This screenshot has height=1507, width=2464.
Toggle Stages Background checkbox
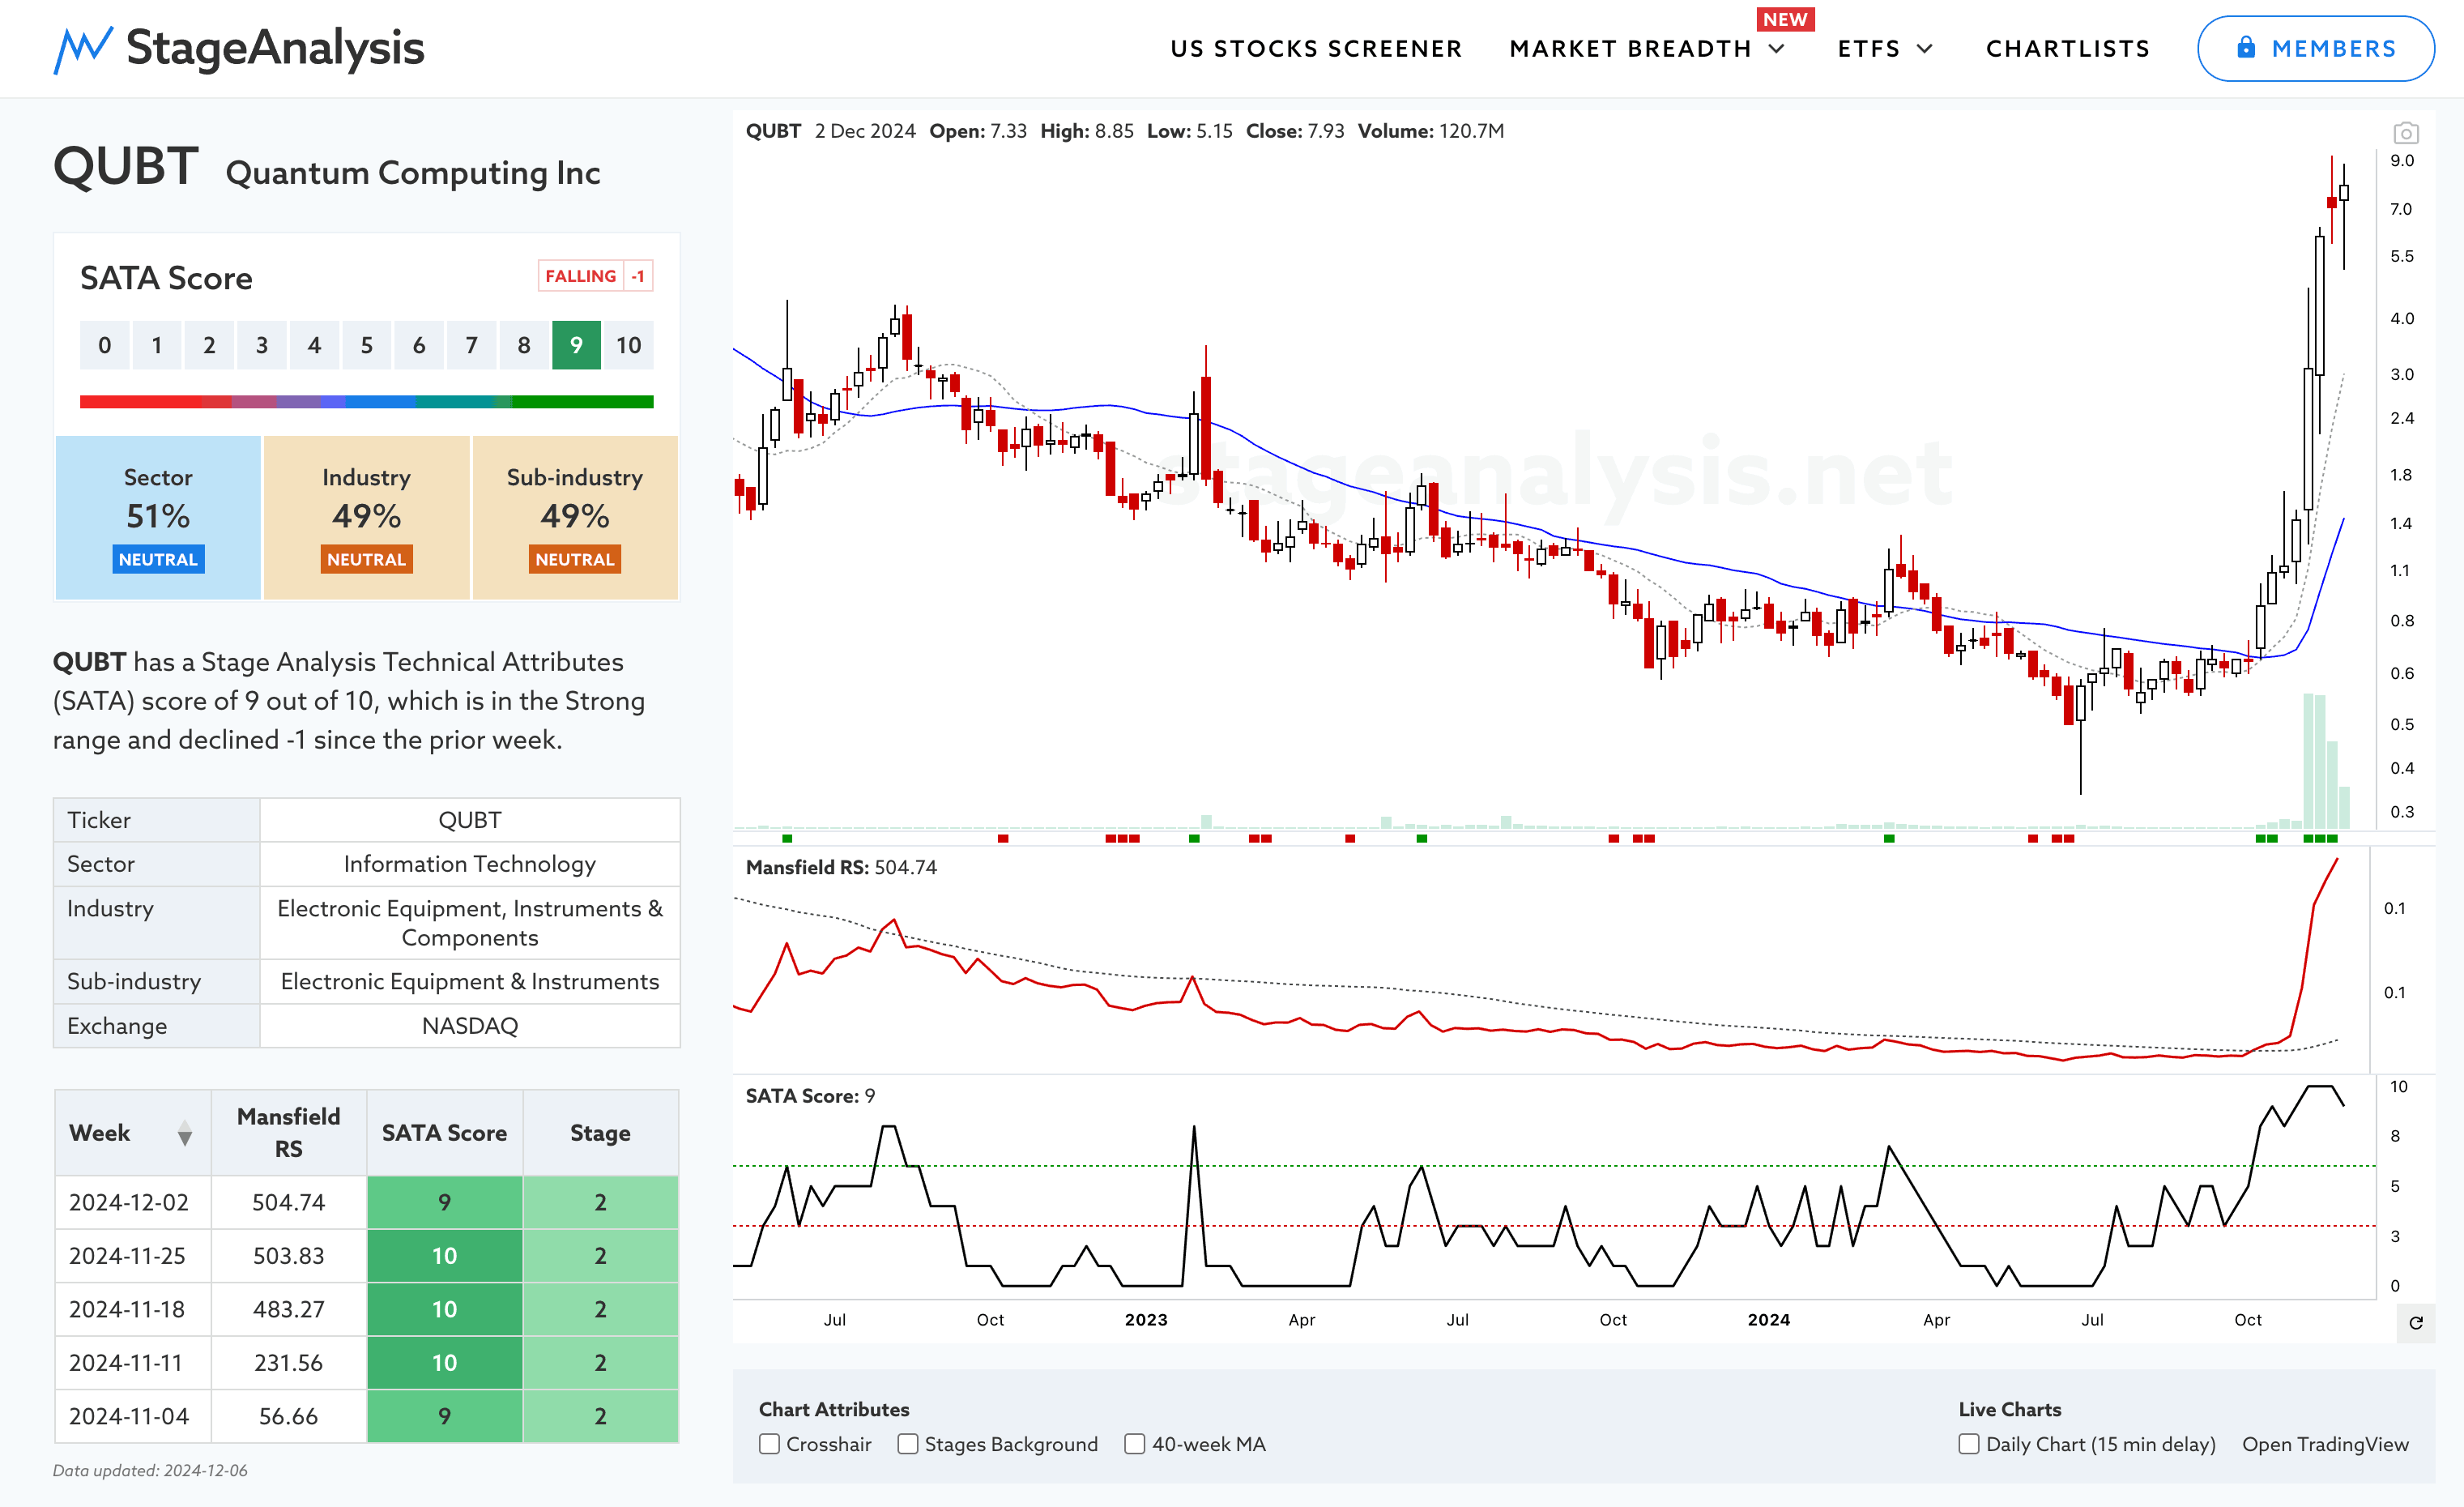[908, 1444]
